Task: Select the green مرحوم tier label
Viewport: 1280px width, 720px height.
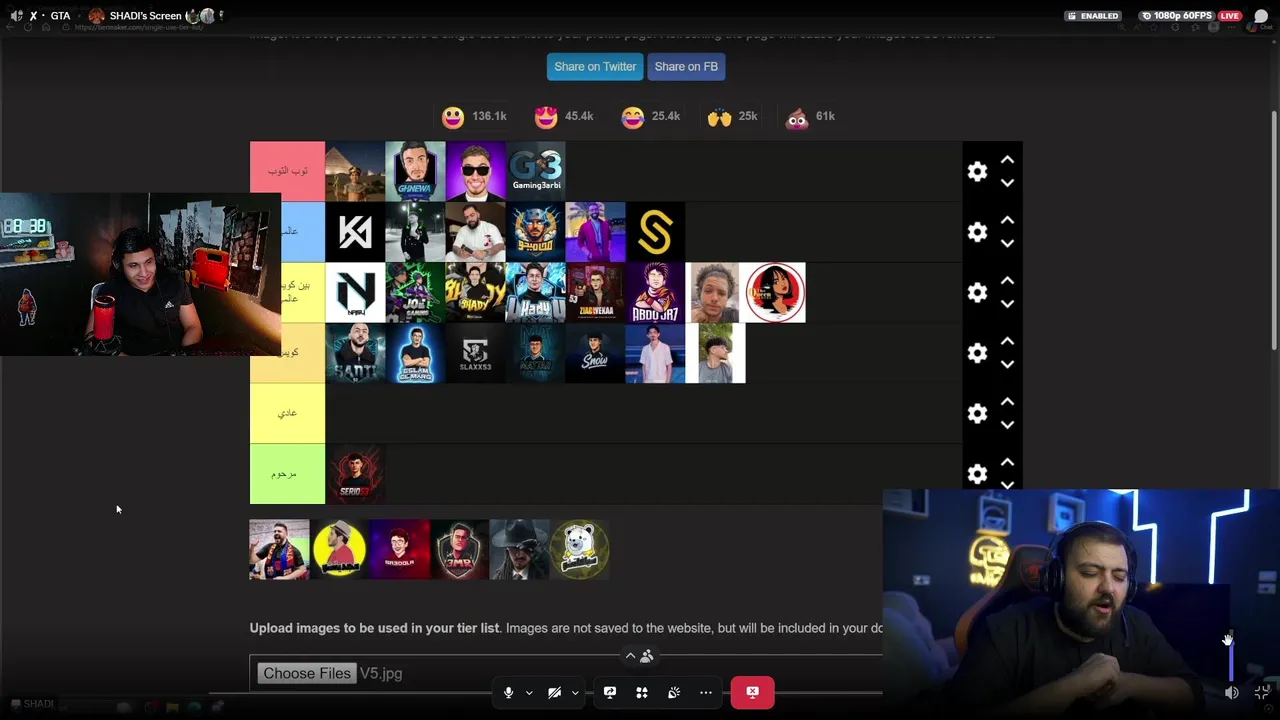Action: click(287, 474)
